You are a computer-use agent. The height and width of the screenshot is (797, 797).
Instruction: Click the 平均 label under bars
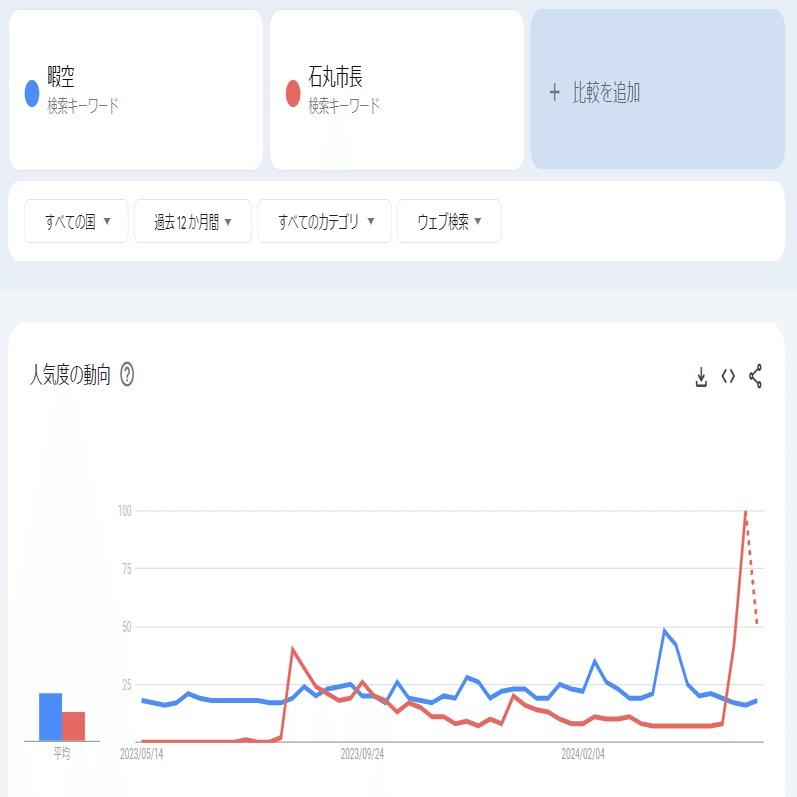point(62,753)
